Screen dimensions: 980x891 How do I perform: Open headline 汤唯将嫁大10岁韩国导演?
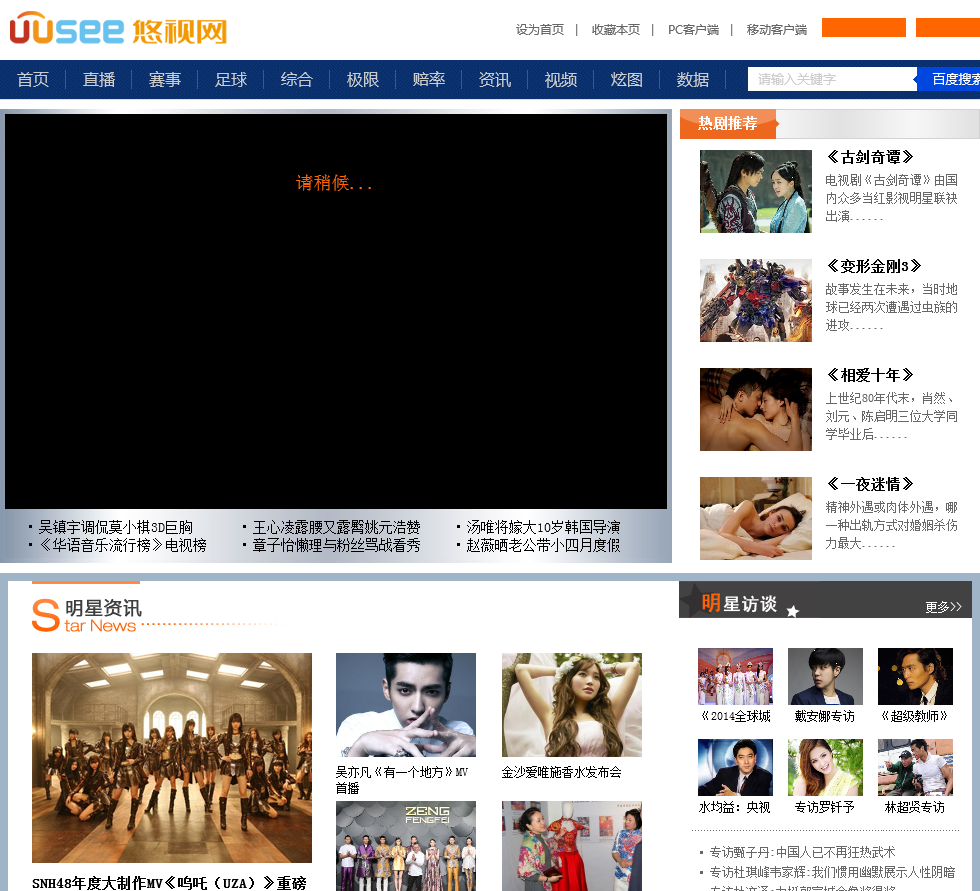(543, 527)
